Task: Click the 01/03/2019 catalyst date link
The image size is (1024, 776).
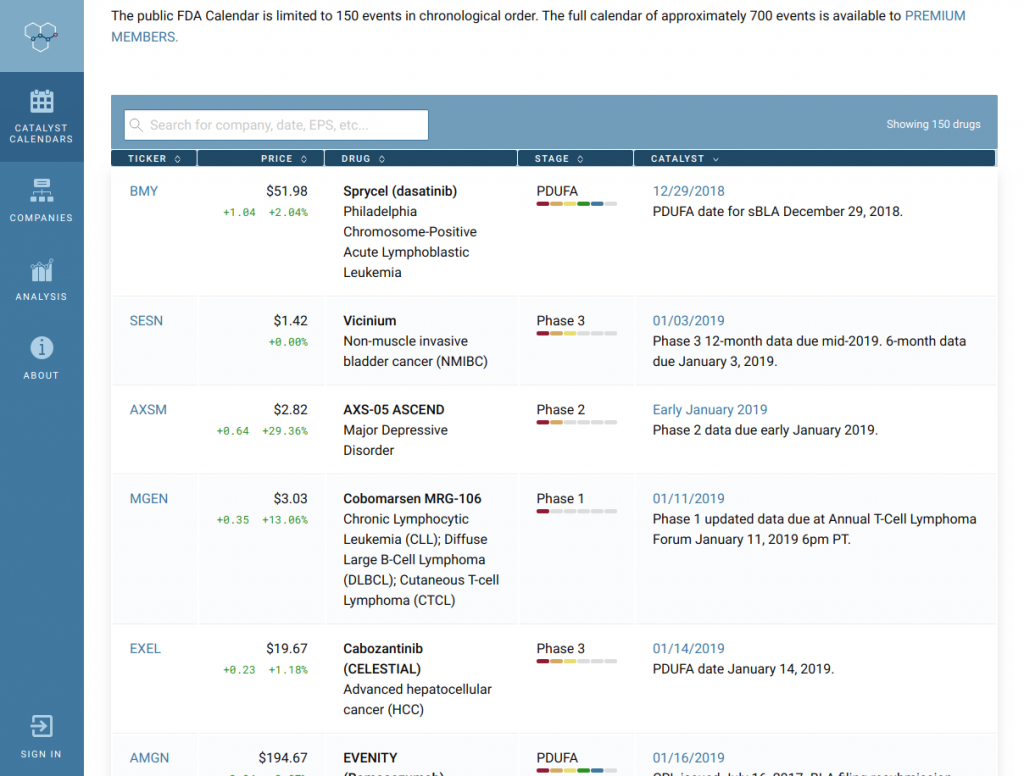Action: (688, 321)
